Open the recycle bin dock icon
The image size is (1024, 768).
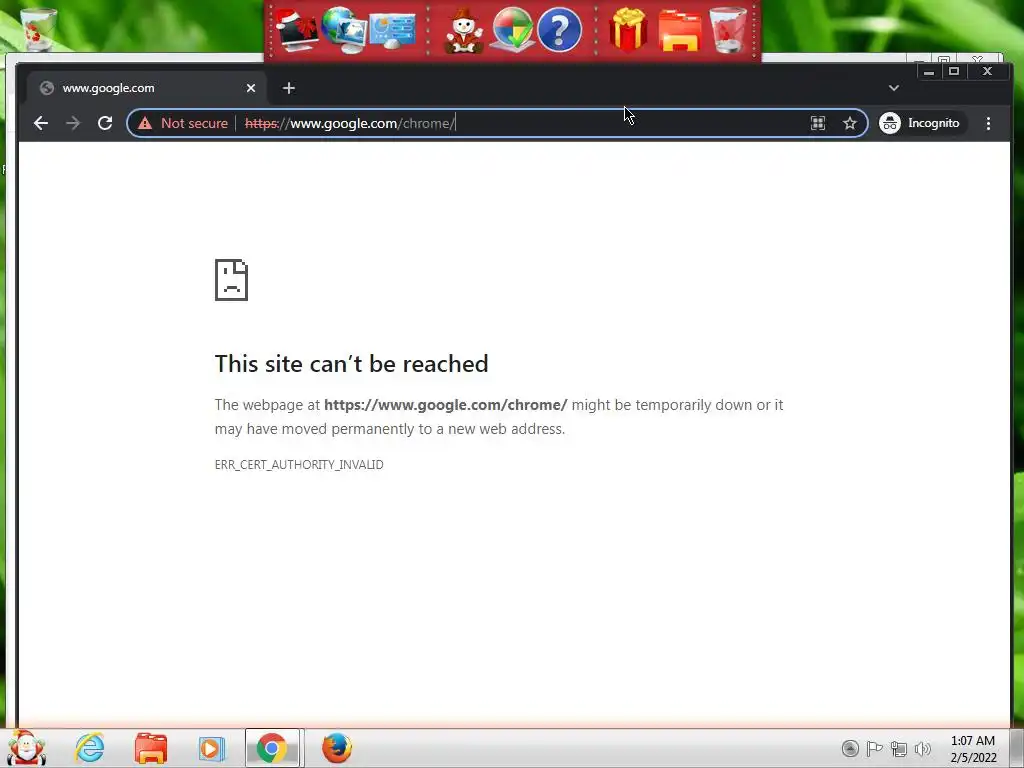pos(728,29)
